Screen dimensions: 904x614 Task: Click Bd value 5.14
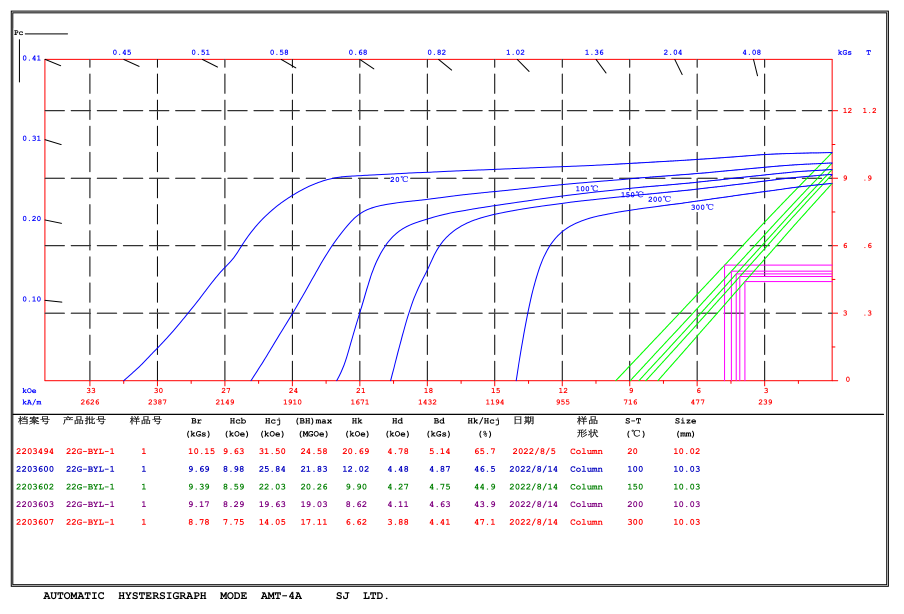[x=439, y=451]
